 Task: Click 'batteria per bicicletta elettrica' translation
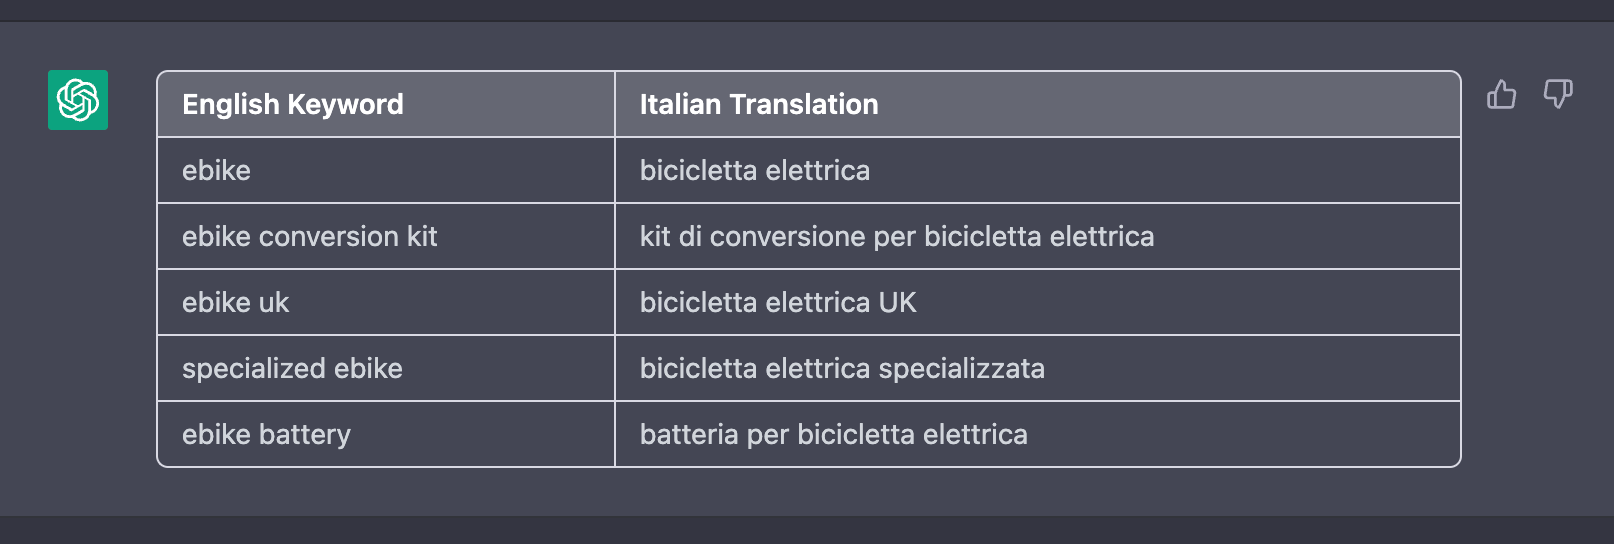[x=834, y=435]
